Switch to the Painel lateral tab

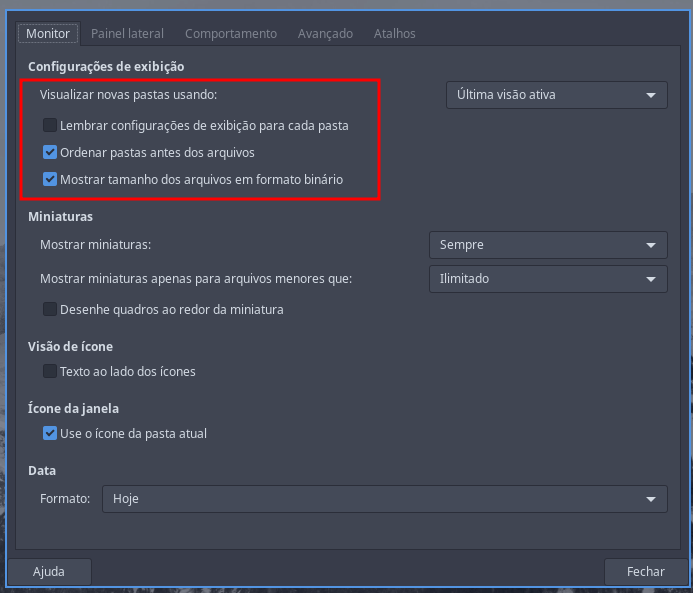click(127, 33)
